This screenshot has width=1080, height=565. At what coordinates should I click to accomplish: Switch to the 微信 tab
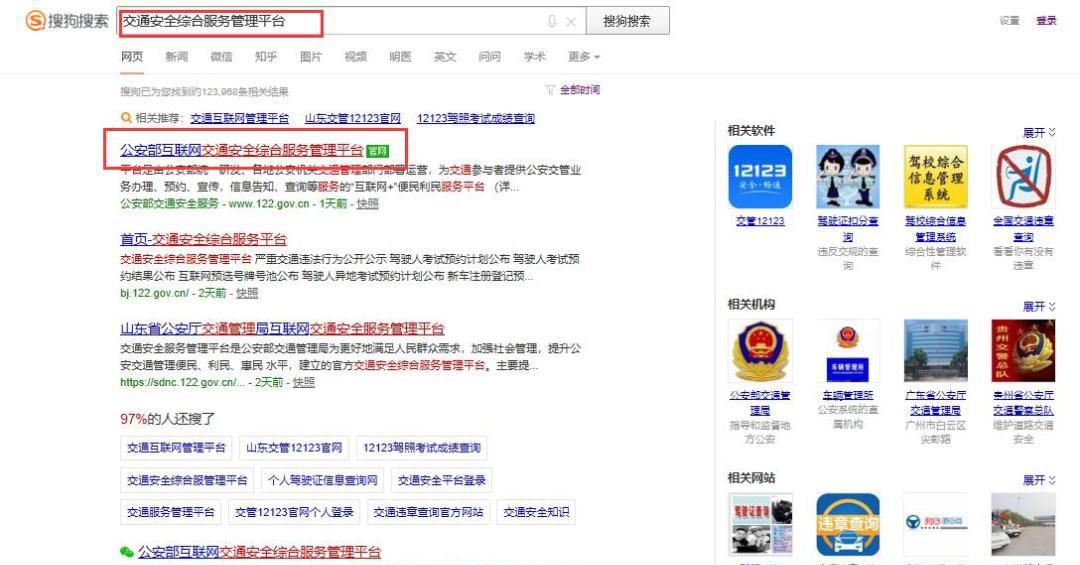click(x=221, y=56)
